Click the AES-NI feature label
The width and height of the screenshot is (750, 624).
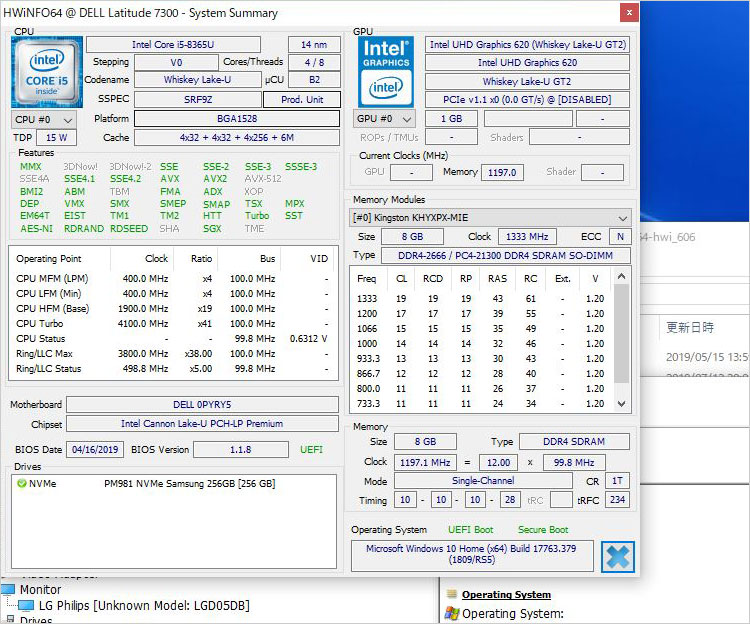click(36, 229)
